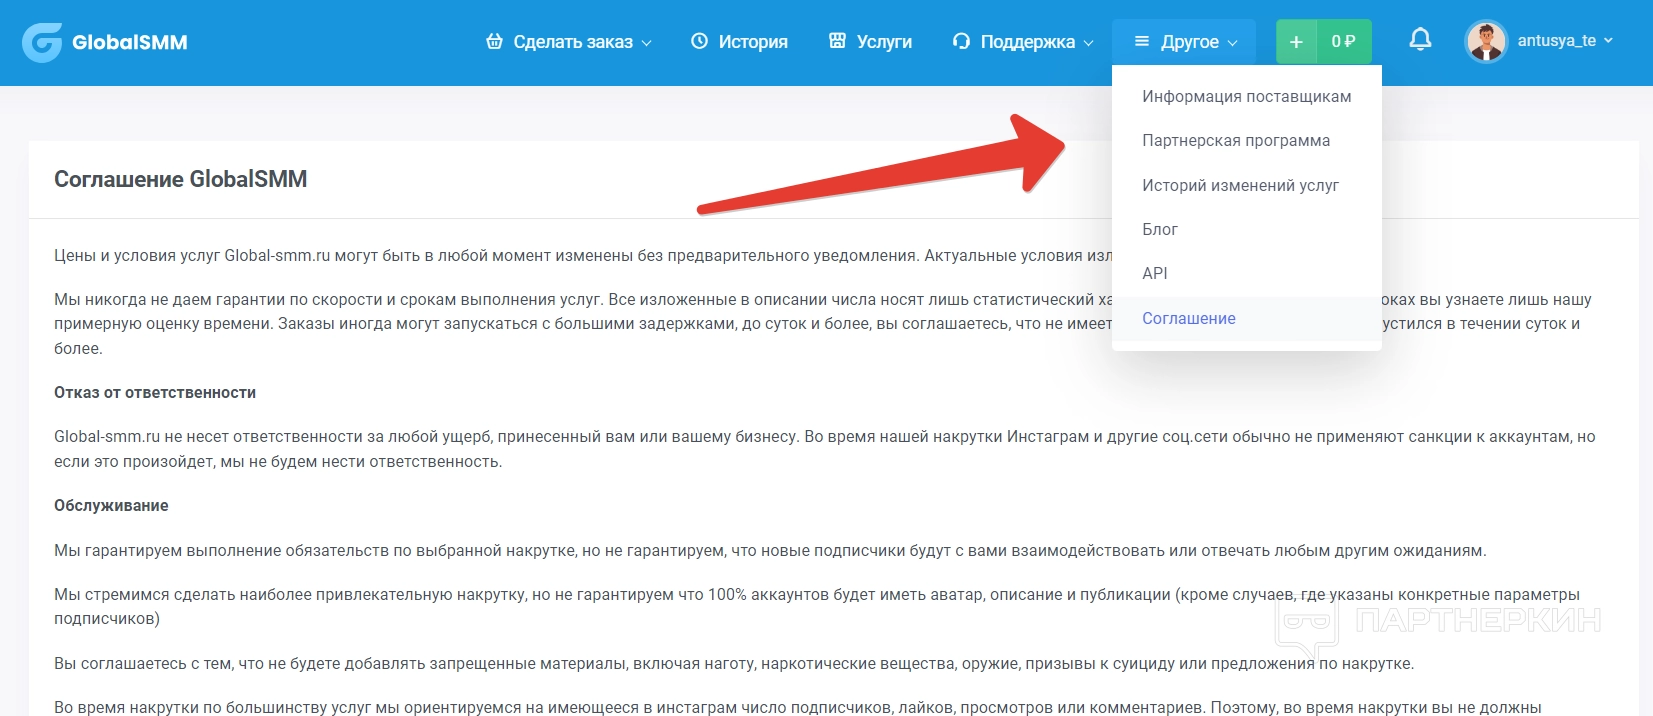Click the Отказ от ответственности subheading
This screenshot has height=716, width=1653.
[155, 392]
